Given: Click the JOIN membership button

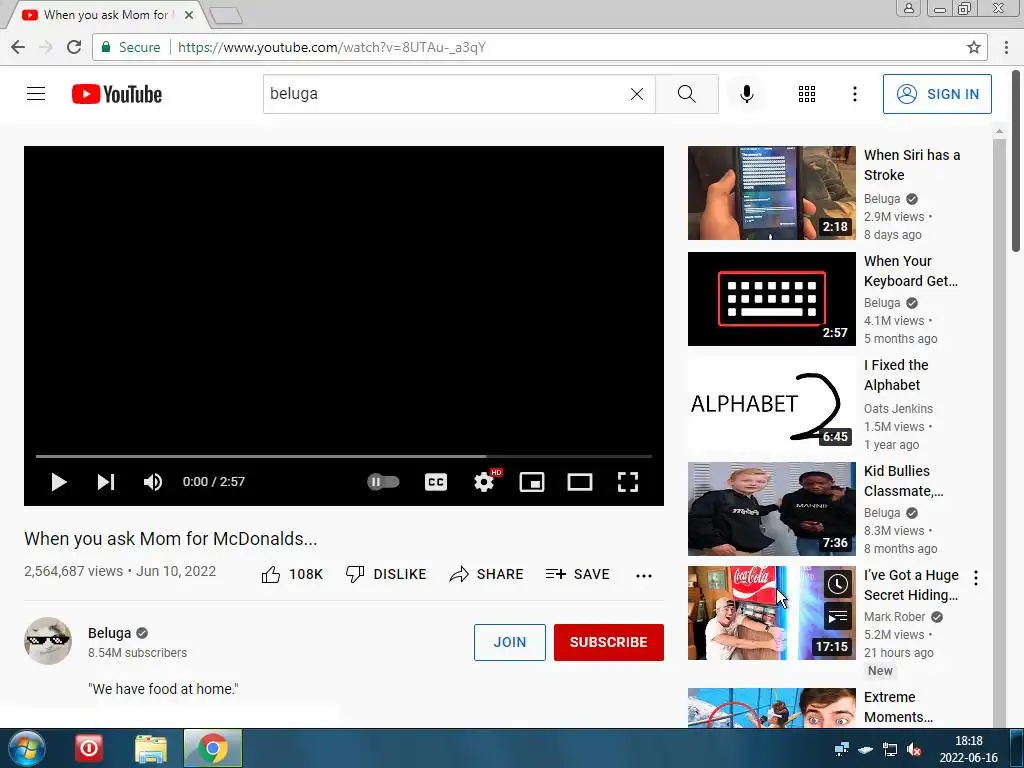Looking at the screenshot, I should pyautogui.click(x=509, y=642).
